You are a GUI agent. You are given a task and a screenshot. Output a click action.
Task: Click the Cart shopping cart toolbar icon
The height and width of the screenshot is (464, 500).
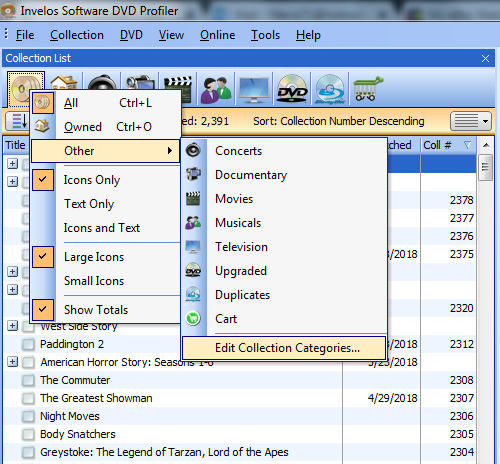(368, 89)
